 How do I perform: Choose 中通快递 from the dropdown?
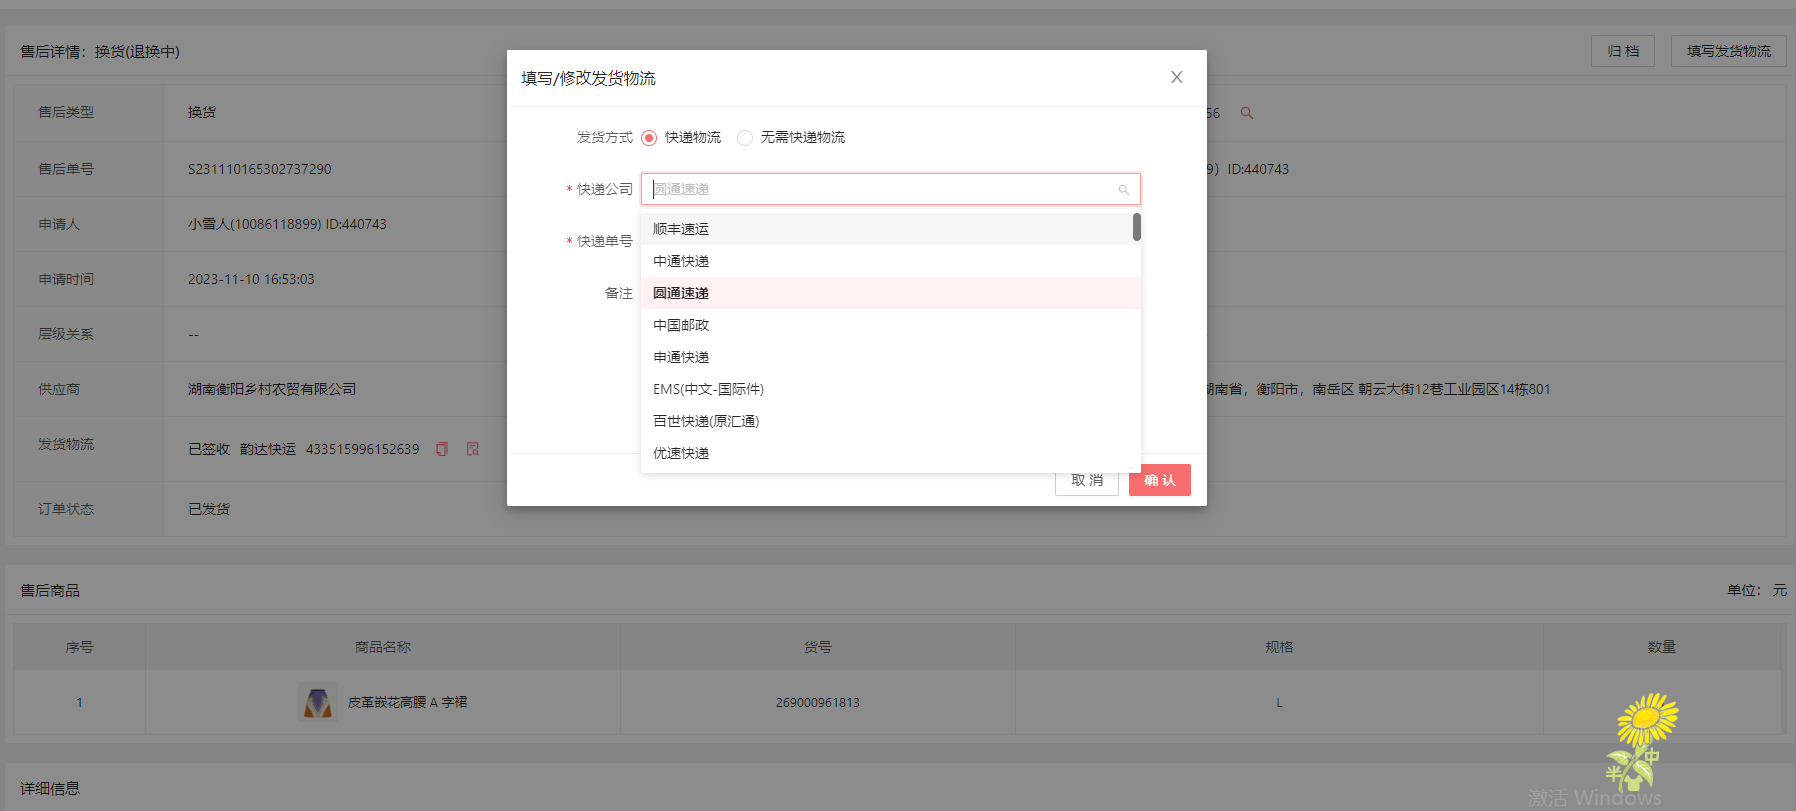coord(681,261)
